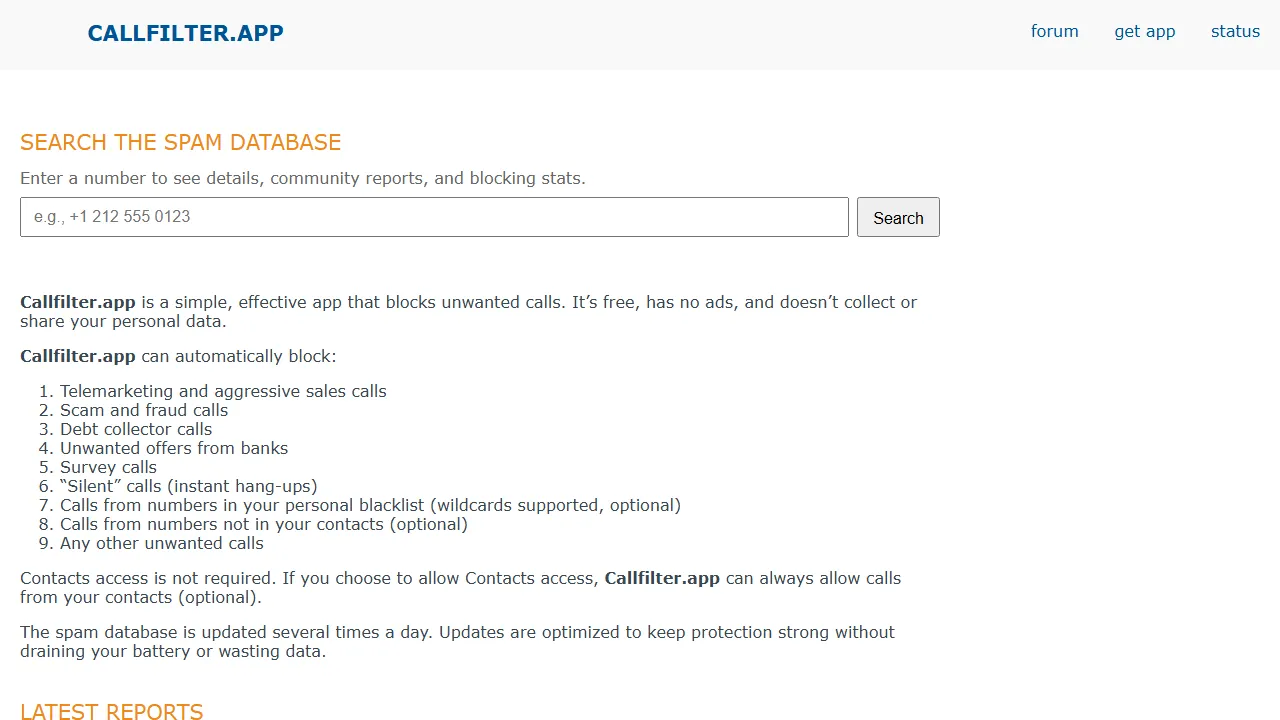The image size is (1280, 720).
Task: Click the SEARCH THE SPAM DATABASE heading
Action: (180, 142)
